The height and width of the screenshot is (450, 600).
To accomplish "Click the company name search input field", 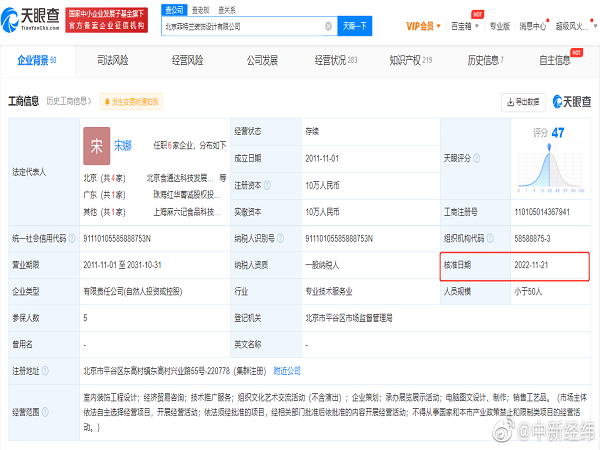I will 240,27.
